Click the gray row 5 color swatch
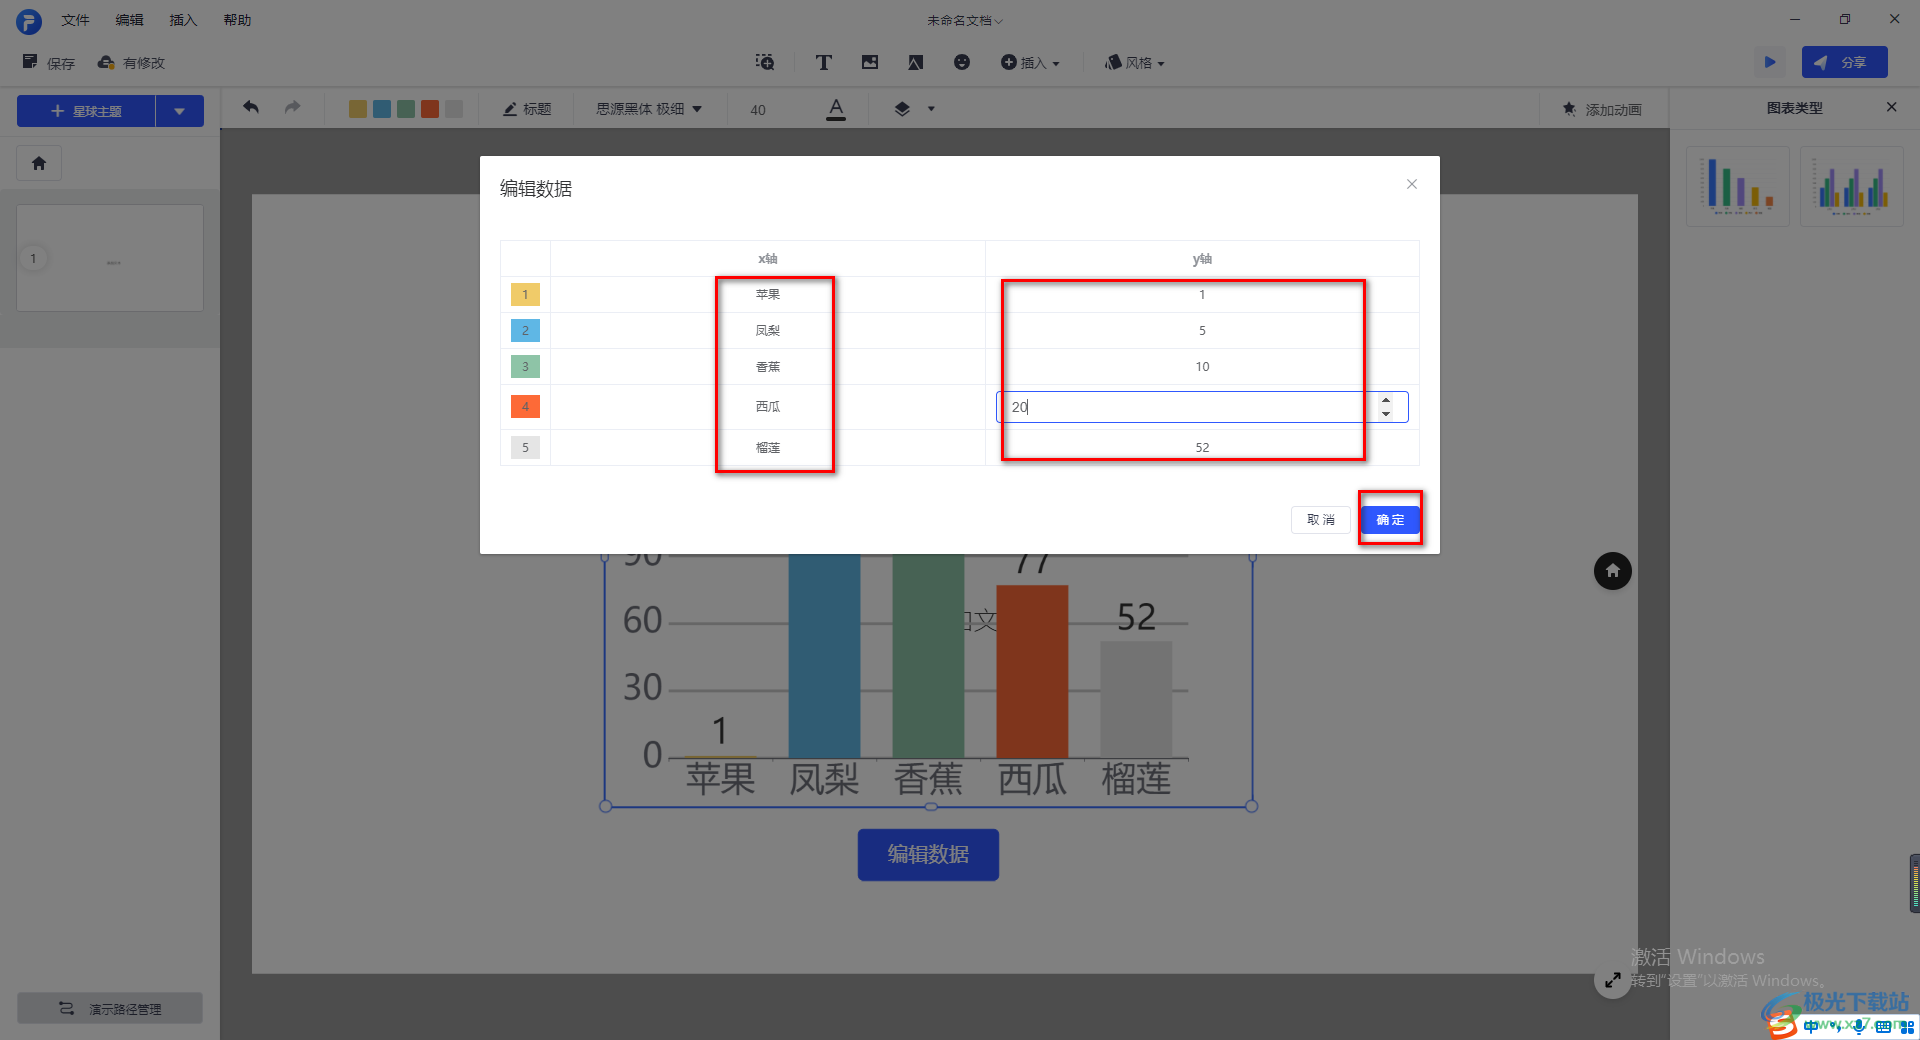The image size is (1920, 1040). pos(525,448)
